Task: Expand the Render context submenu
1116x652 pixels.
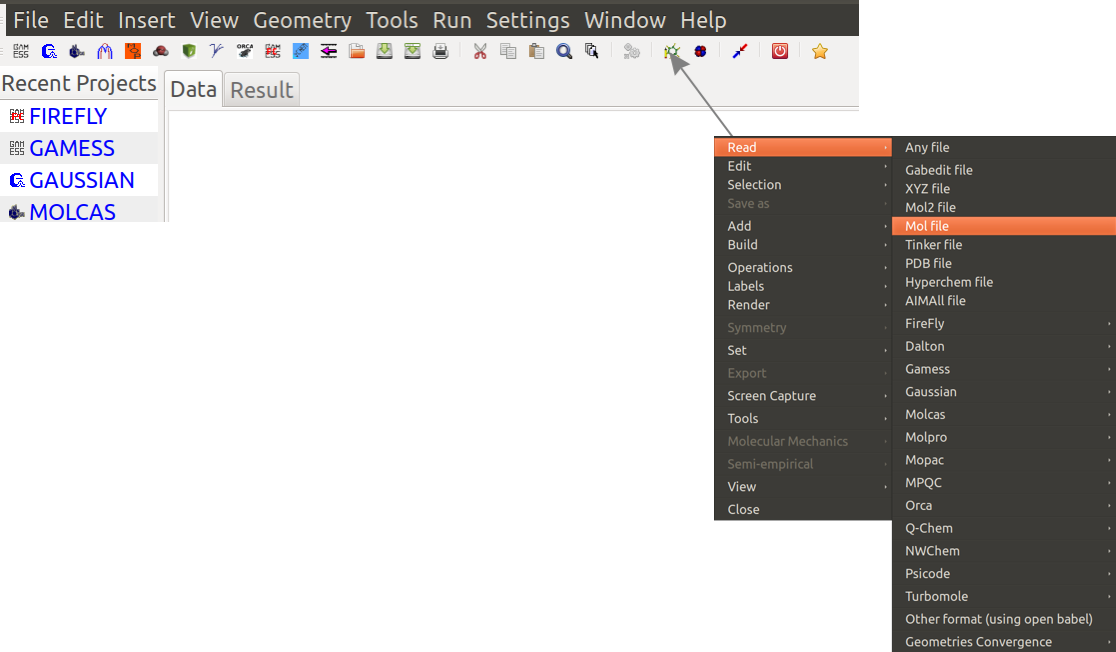Action: [x=803, y=305]
